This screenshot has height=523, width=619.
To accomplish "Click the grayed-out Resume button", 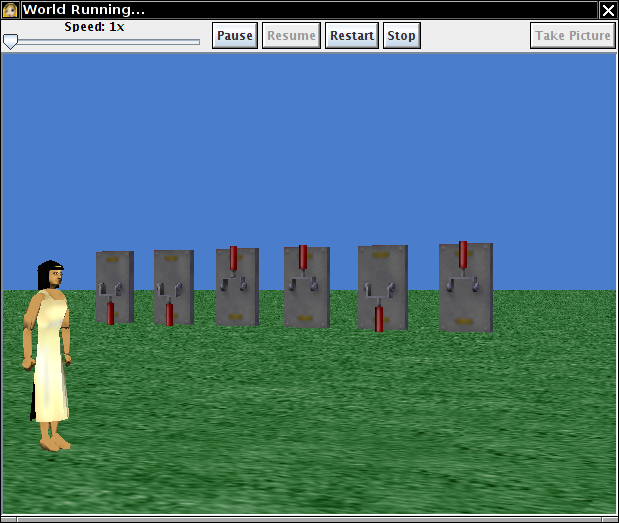I will click(291, 36).
